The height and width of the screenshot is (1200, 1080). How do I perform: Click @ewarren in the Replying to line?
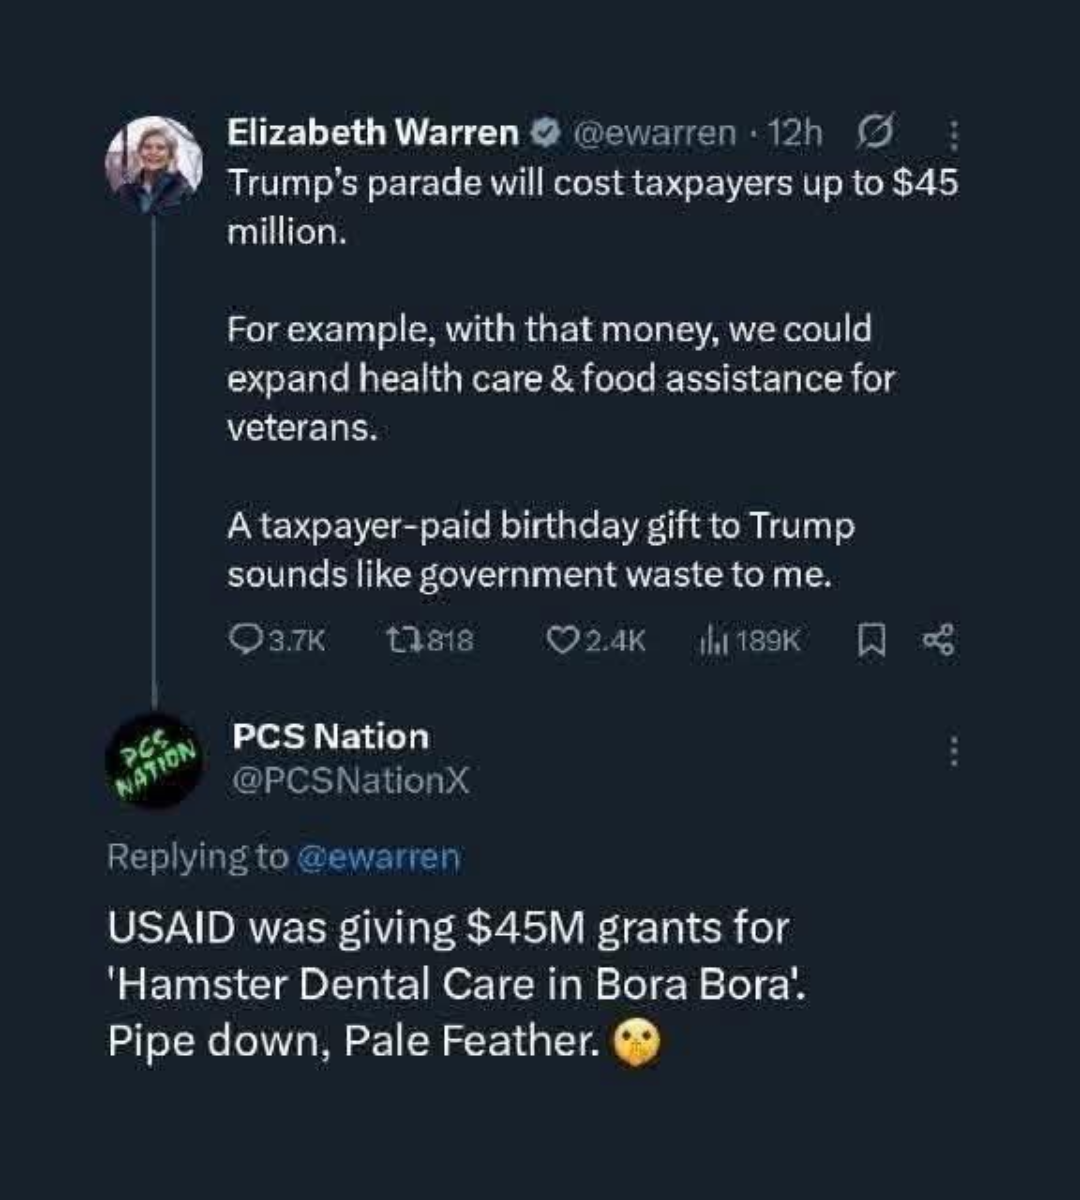click(x=378, y=858)
